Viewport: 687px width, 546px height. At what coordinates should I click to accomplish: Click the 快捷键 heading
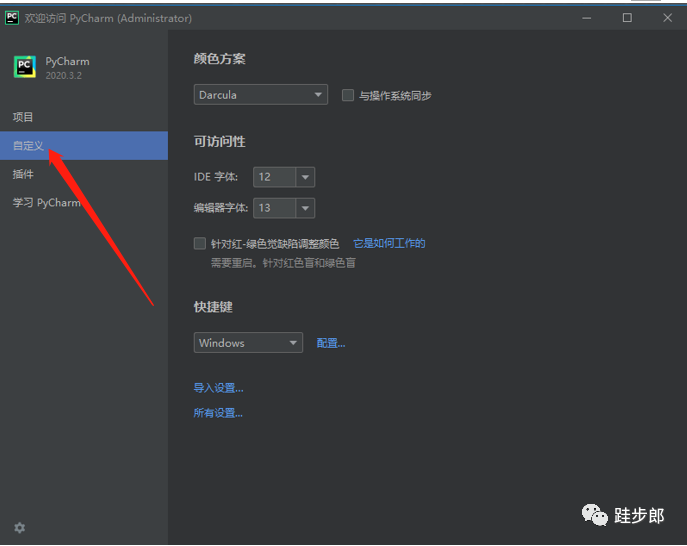click(x=213, y=307)
